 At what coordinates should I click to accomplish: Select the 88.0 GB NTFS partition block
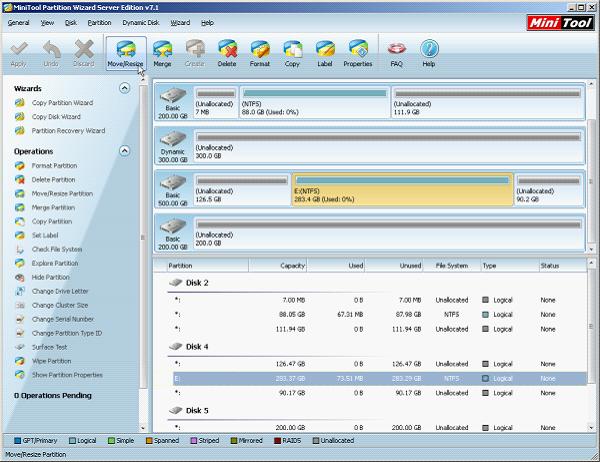[x=315, y=102]
